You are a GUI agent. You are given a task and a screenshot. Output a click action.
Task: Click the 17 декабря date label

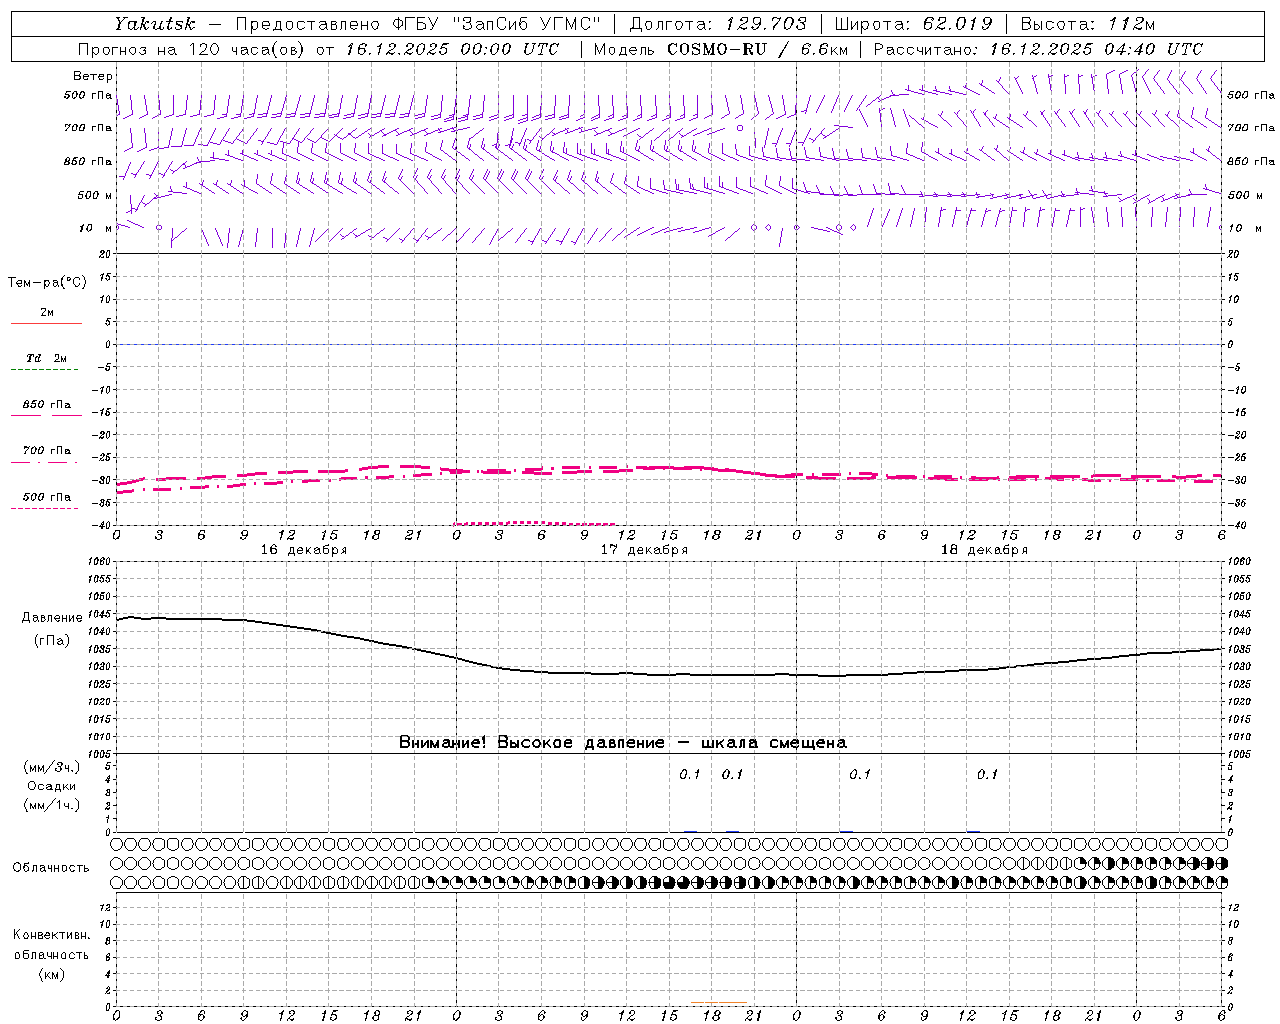644,550
